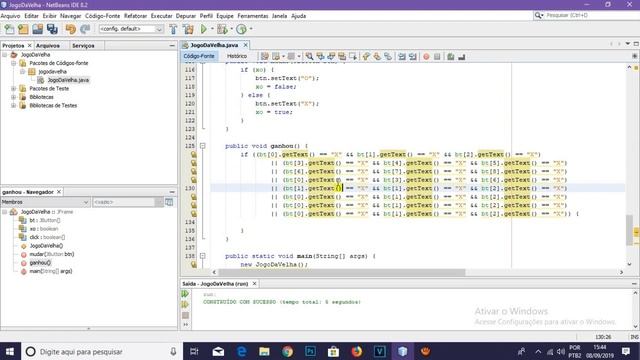Click the Start Macro Recording red icon
Image resolution: width=640 pixels, height=360 pixels.
426,56
